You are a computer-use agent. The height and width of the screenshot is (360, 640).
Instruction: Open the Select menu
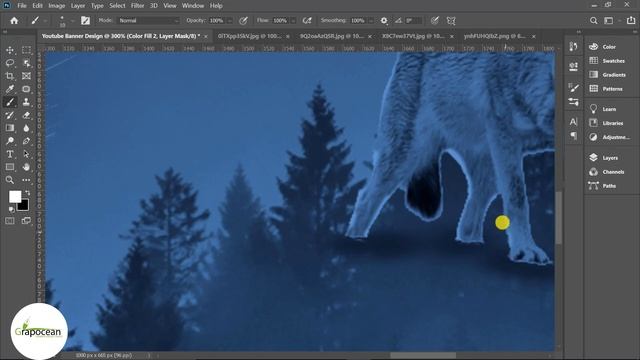point(117,6)
